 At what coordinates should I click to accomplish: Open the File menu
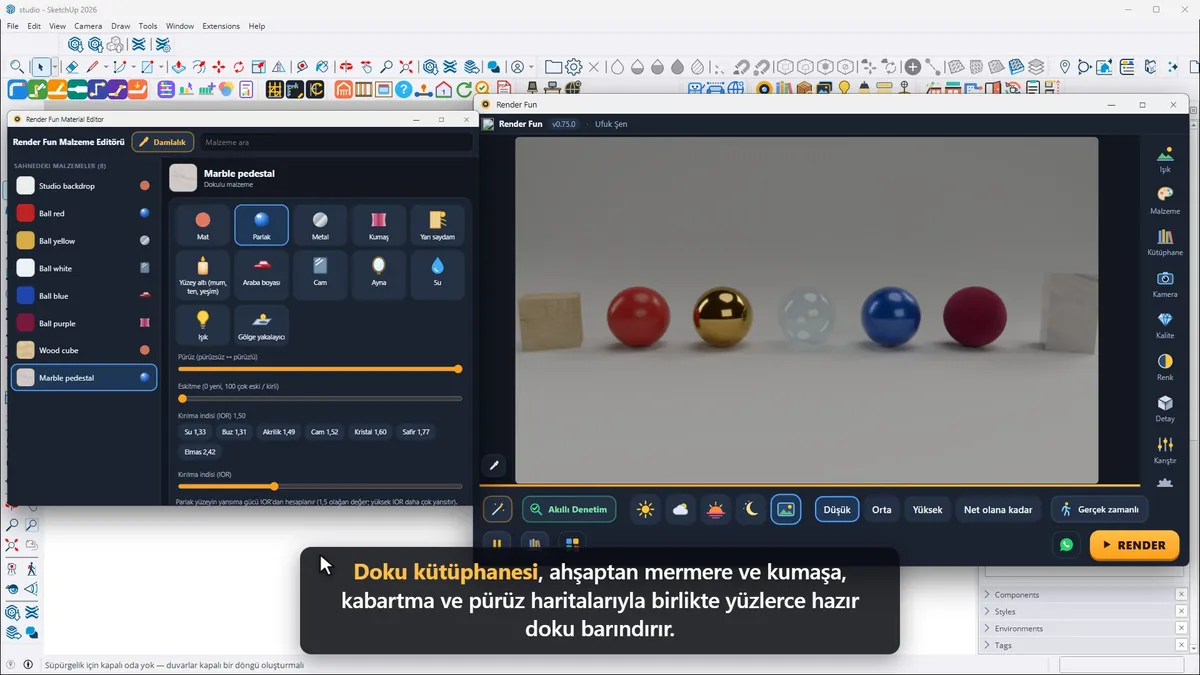coord(13,26)
